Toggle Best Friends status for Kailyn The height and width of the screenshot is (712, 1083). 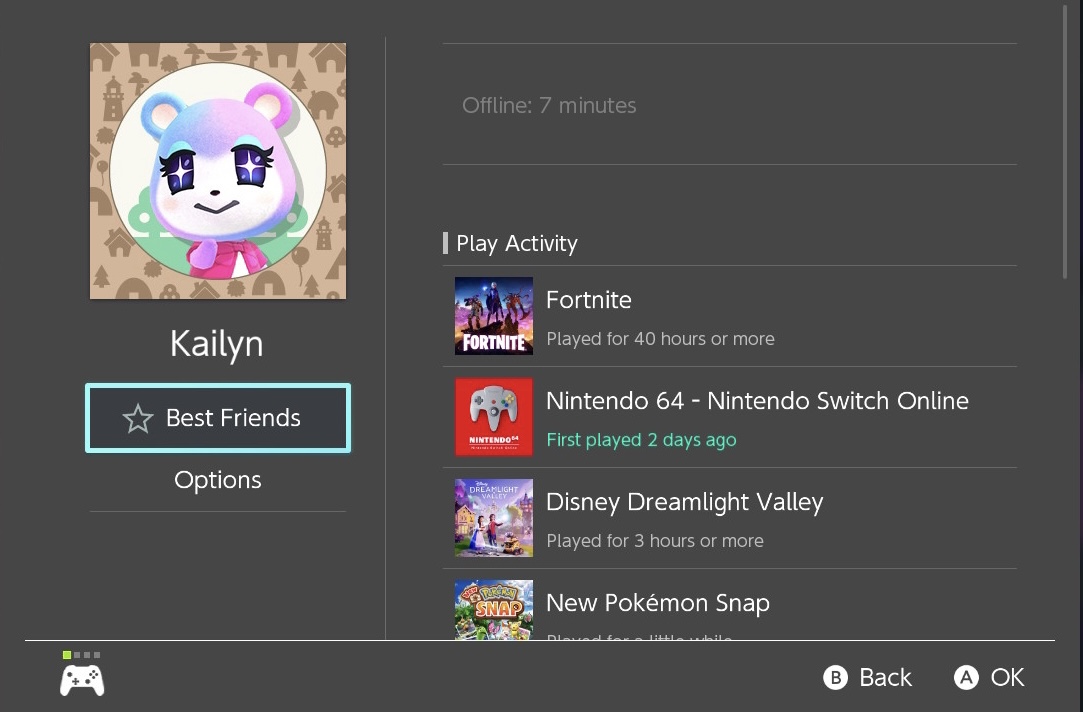point(218,418)
